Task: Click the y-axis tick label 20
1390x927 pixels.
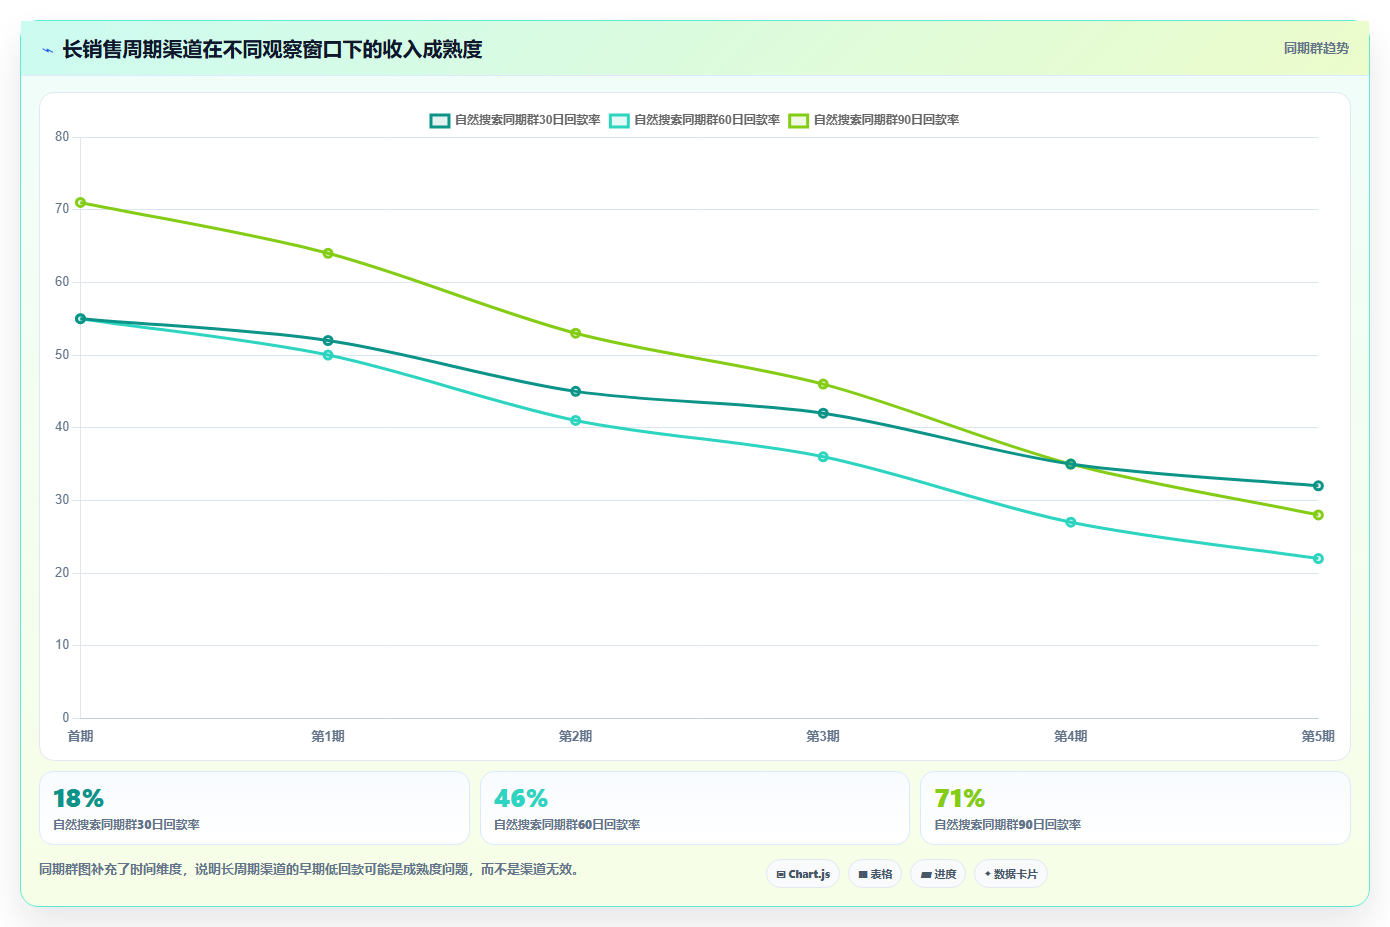Action: 62,573
